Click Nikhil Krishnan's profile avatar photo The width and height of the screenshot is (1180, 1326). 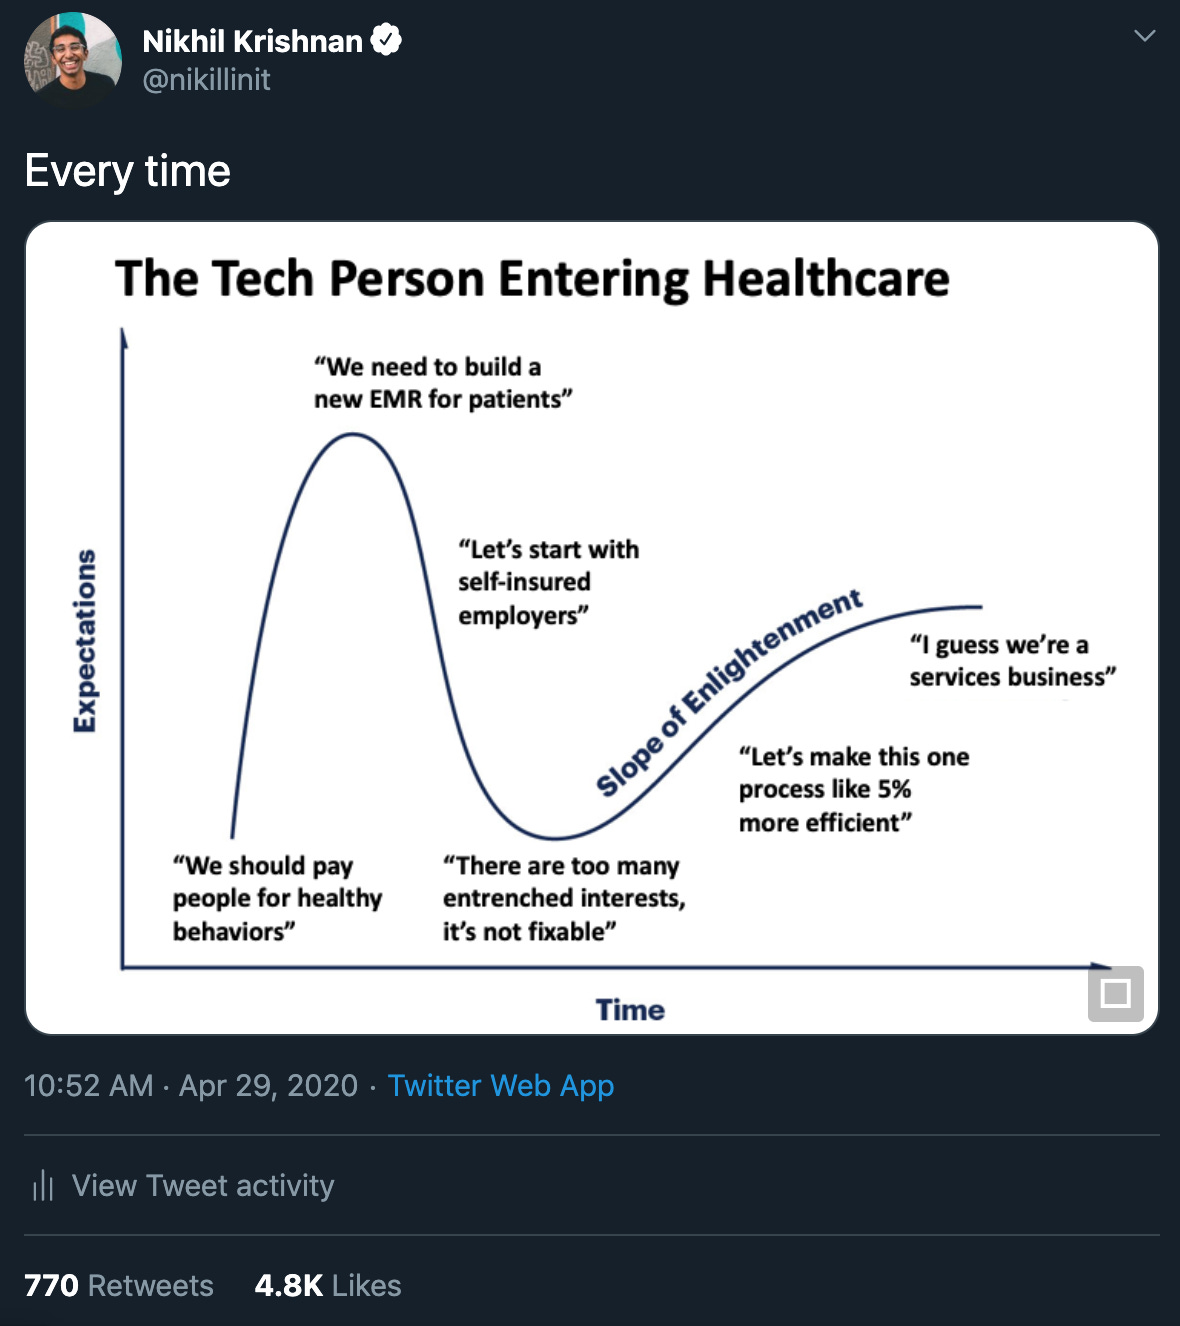(x=72, y=59)
